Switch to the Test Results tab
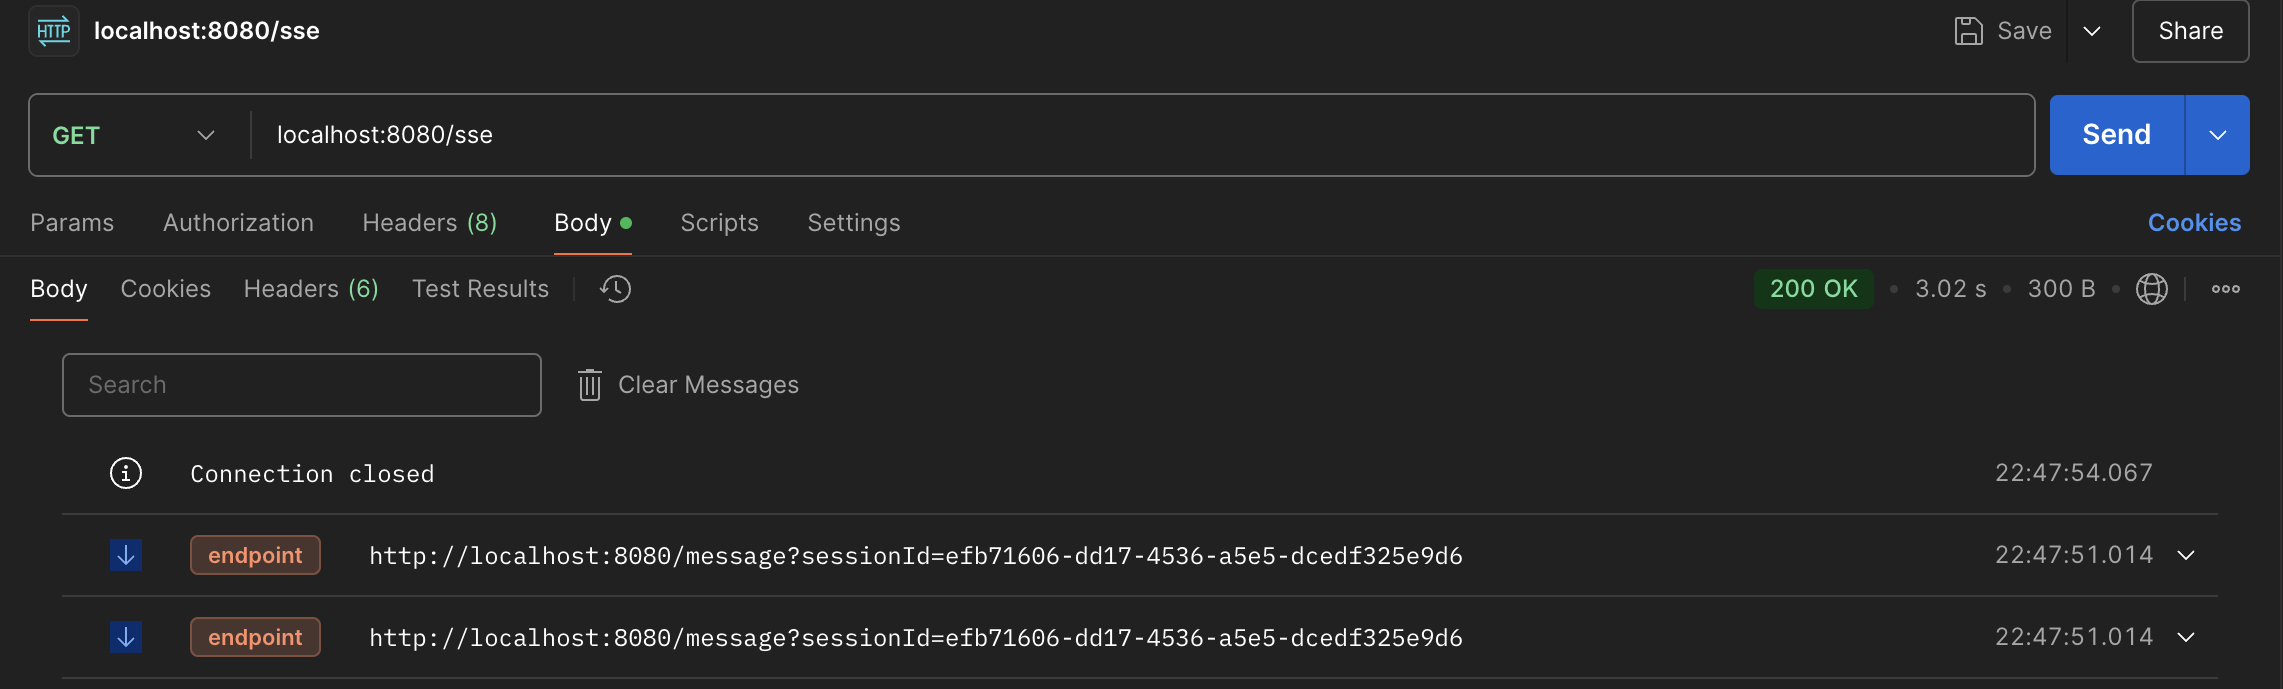Viewport: 2283px width, 689px height. coord(480,289)
